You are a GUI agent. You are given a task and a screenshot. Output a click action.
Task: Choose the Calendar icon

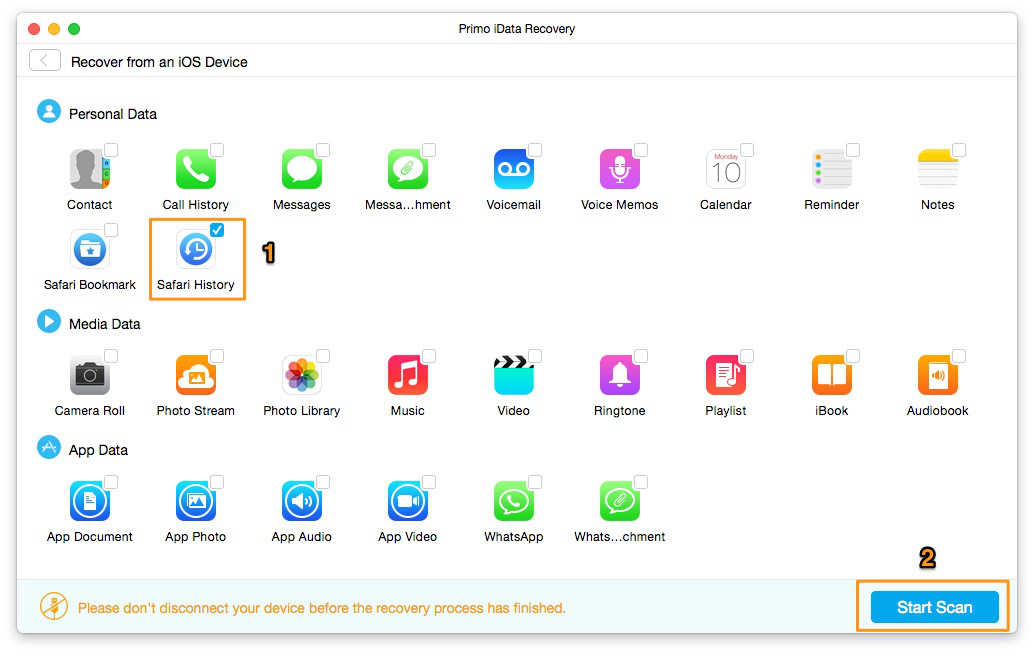pos(725,169)
